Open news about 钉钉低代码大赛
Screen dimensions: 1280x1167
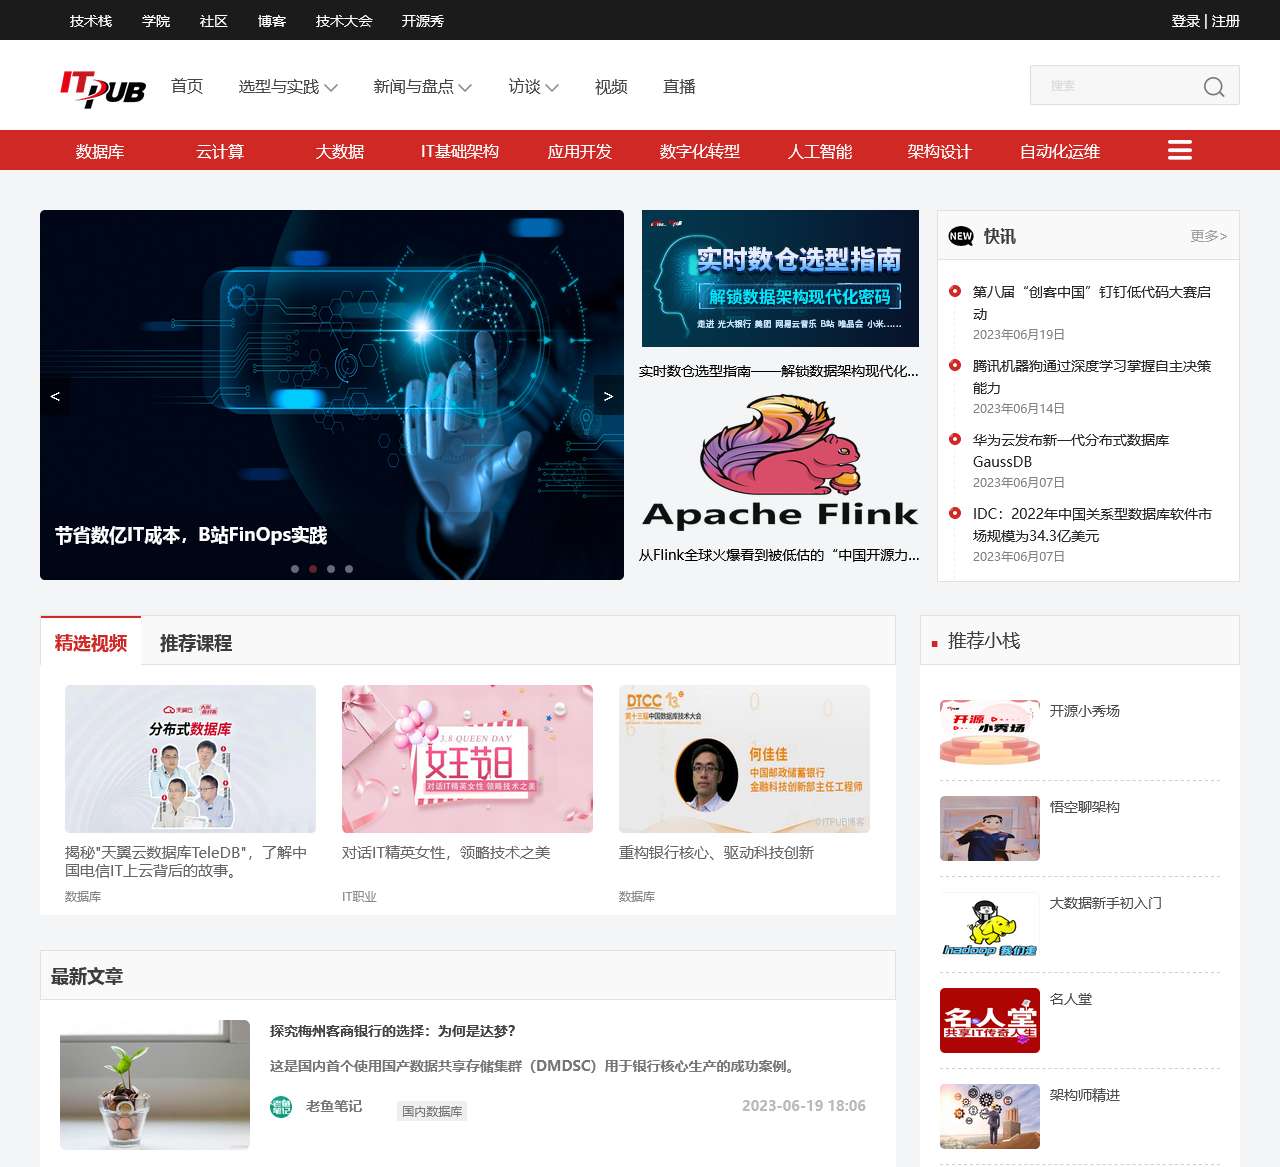(1092, 302)
